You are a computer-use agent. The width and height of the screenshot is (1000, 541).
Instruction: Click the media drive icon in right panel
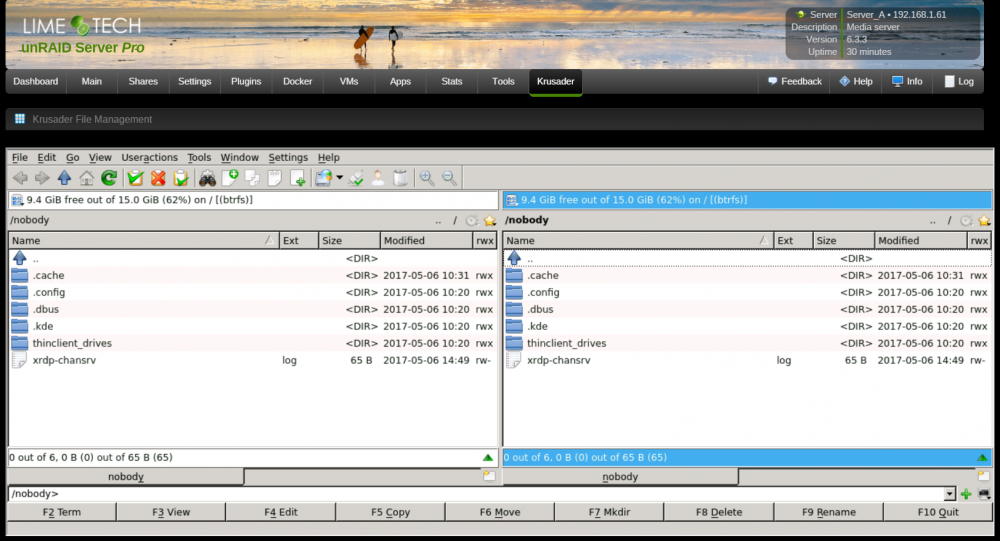[511, 200]
